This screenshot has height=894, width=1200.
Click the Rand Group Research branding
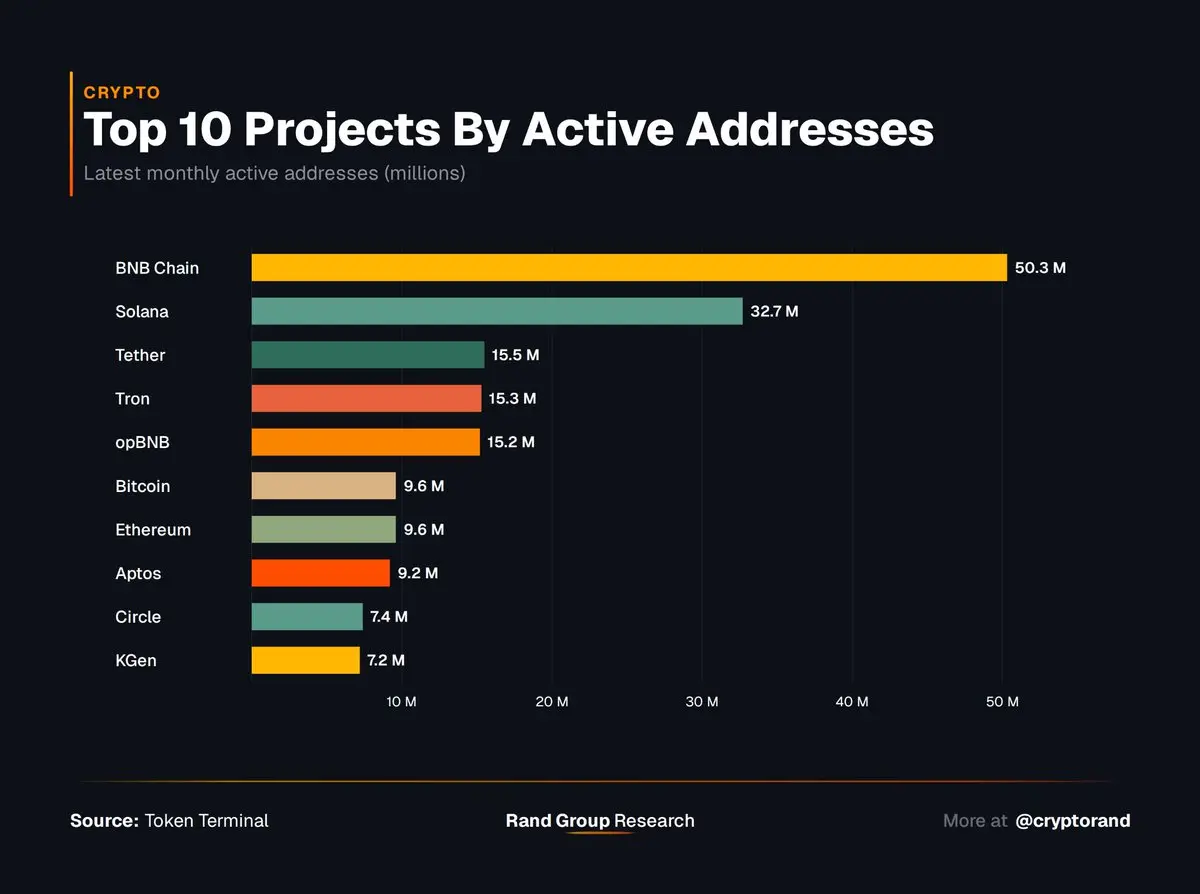[x=600, y=821]
